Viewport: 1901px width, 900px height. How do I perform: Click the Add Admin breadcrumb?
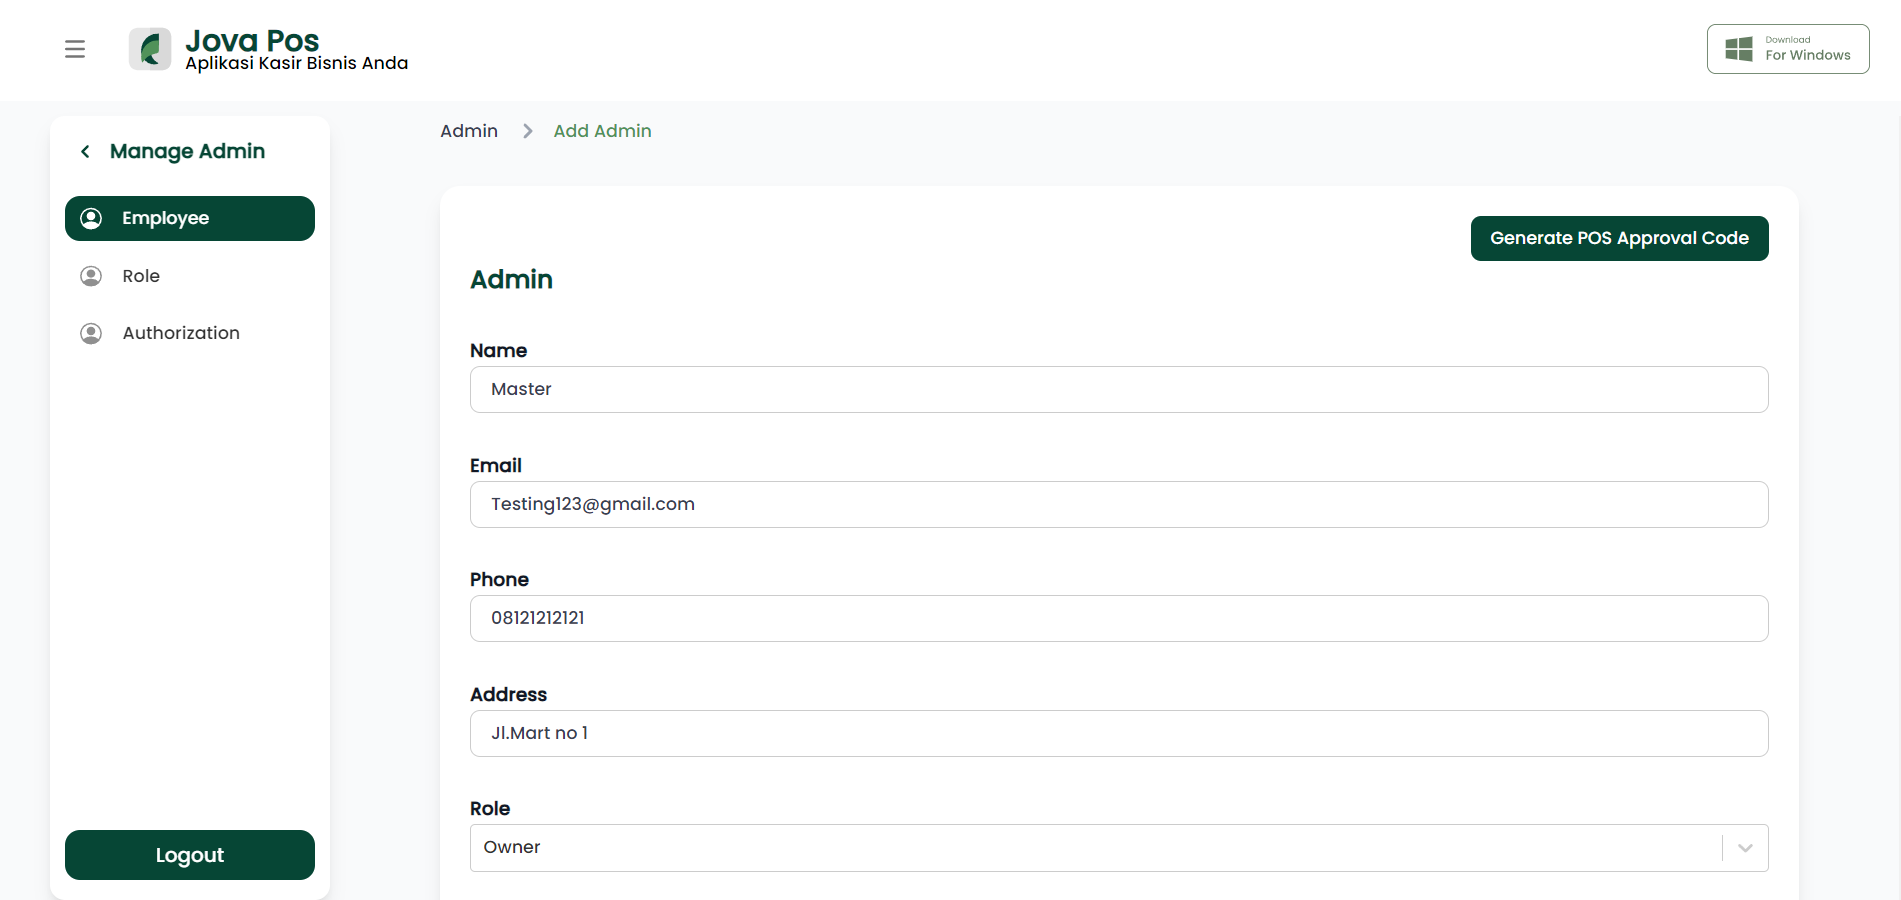coord(602,131)
